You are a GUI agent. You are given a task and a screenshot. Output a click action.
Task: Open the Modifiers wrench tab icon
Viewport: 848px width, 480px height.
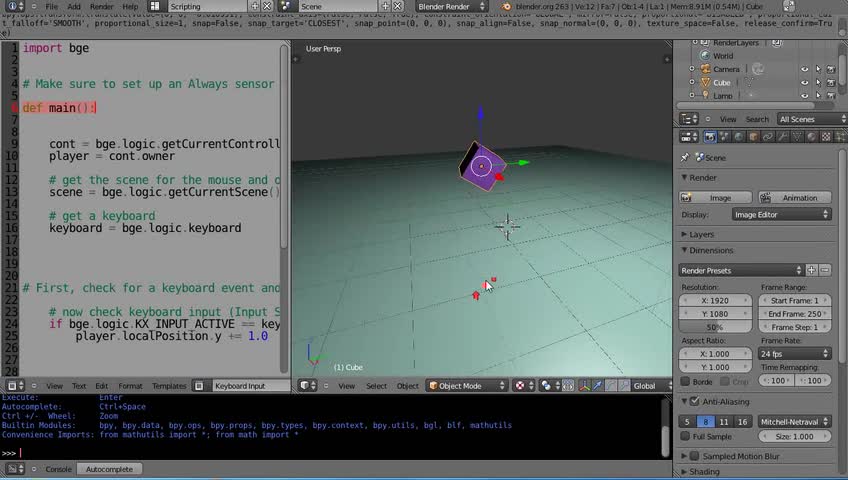coord(782,137)
